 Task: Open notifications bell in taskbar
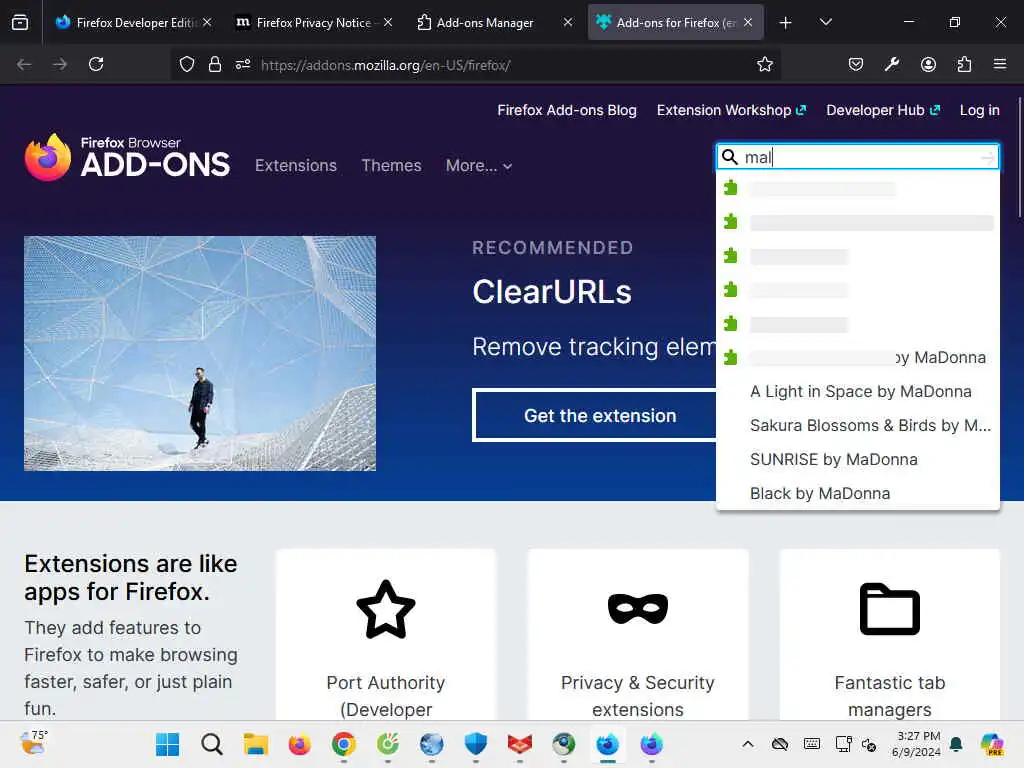point(956,744)
